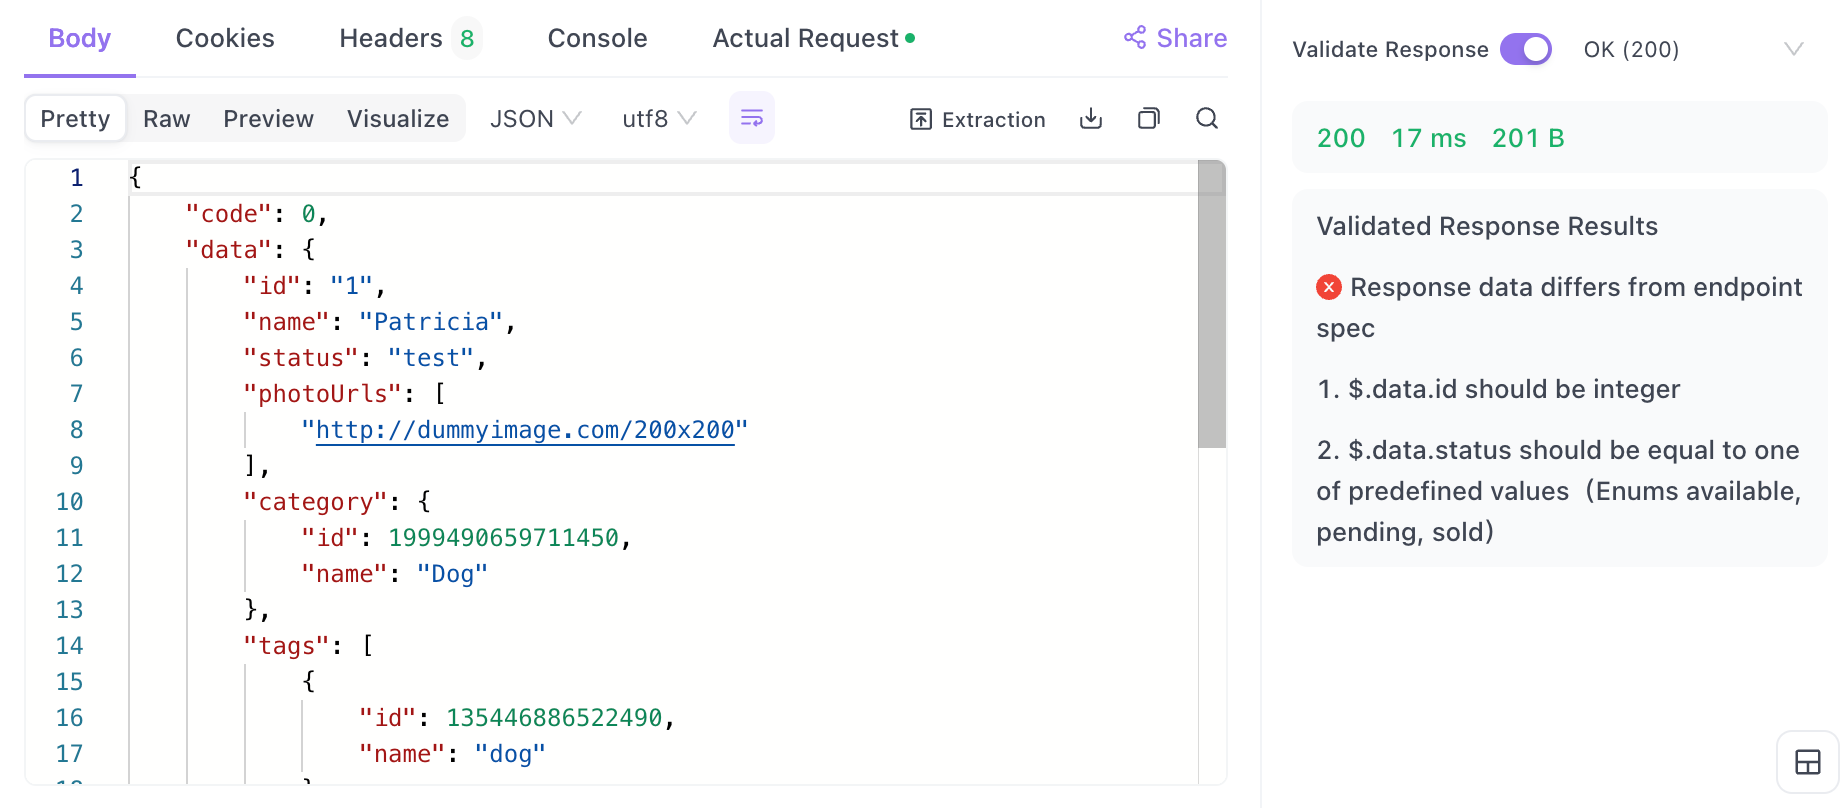The image size is (1842, 808).
Task: Open the JSON format dropdown
Action: point(535,119)
